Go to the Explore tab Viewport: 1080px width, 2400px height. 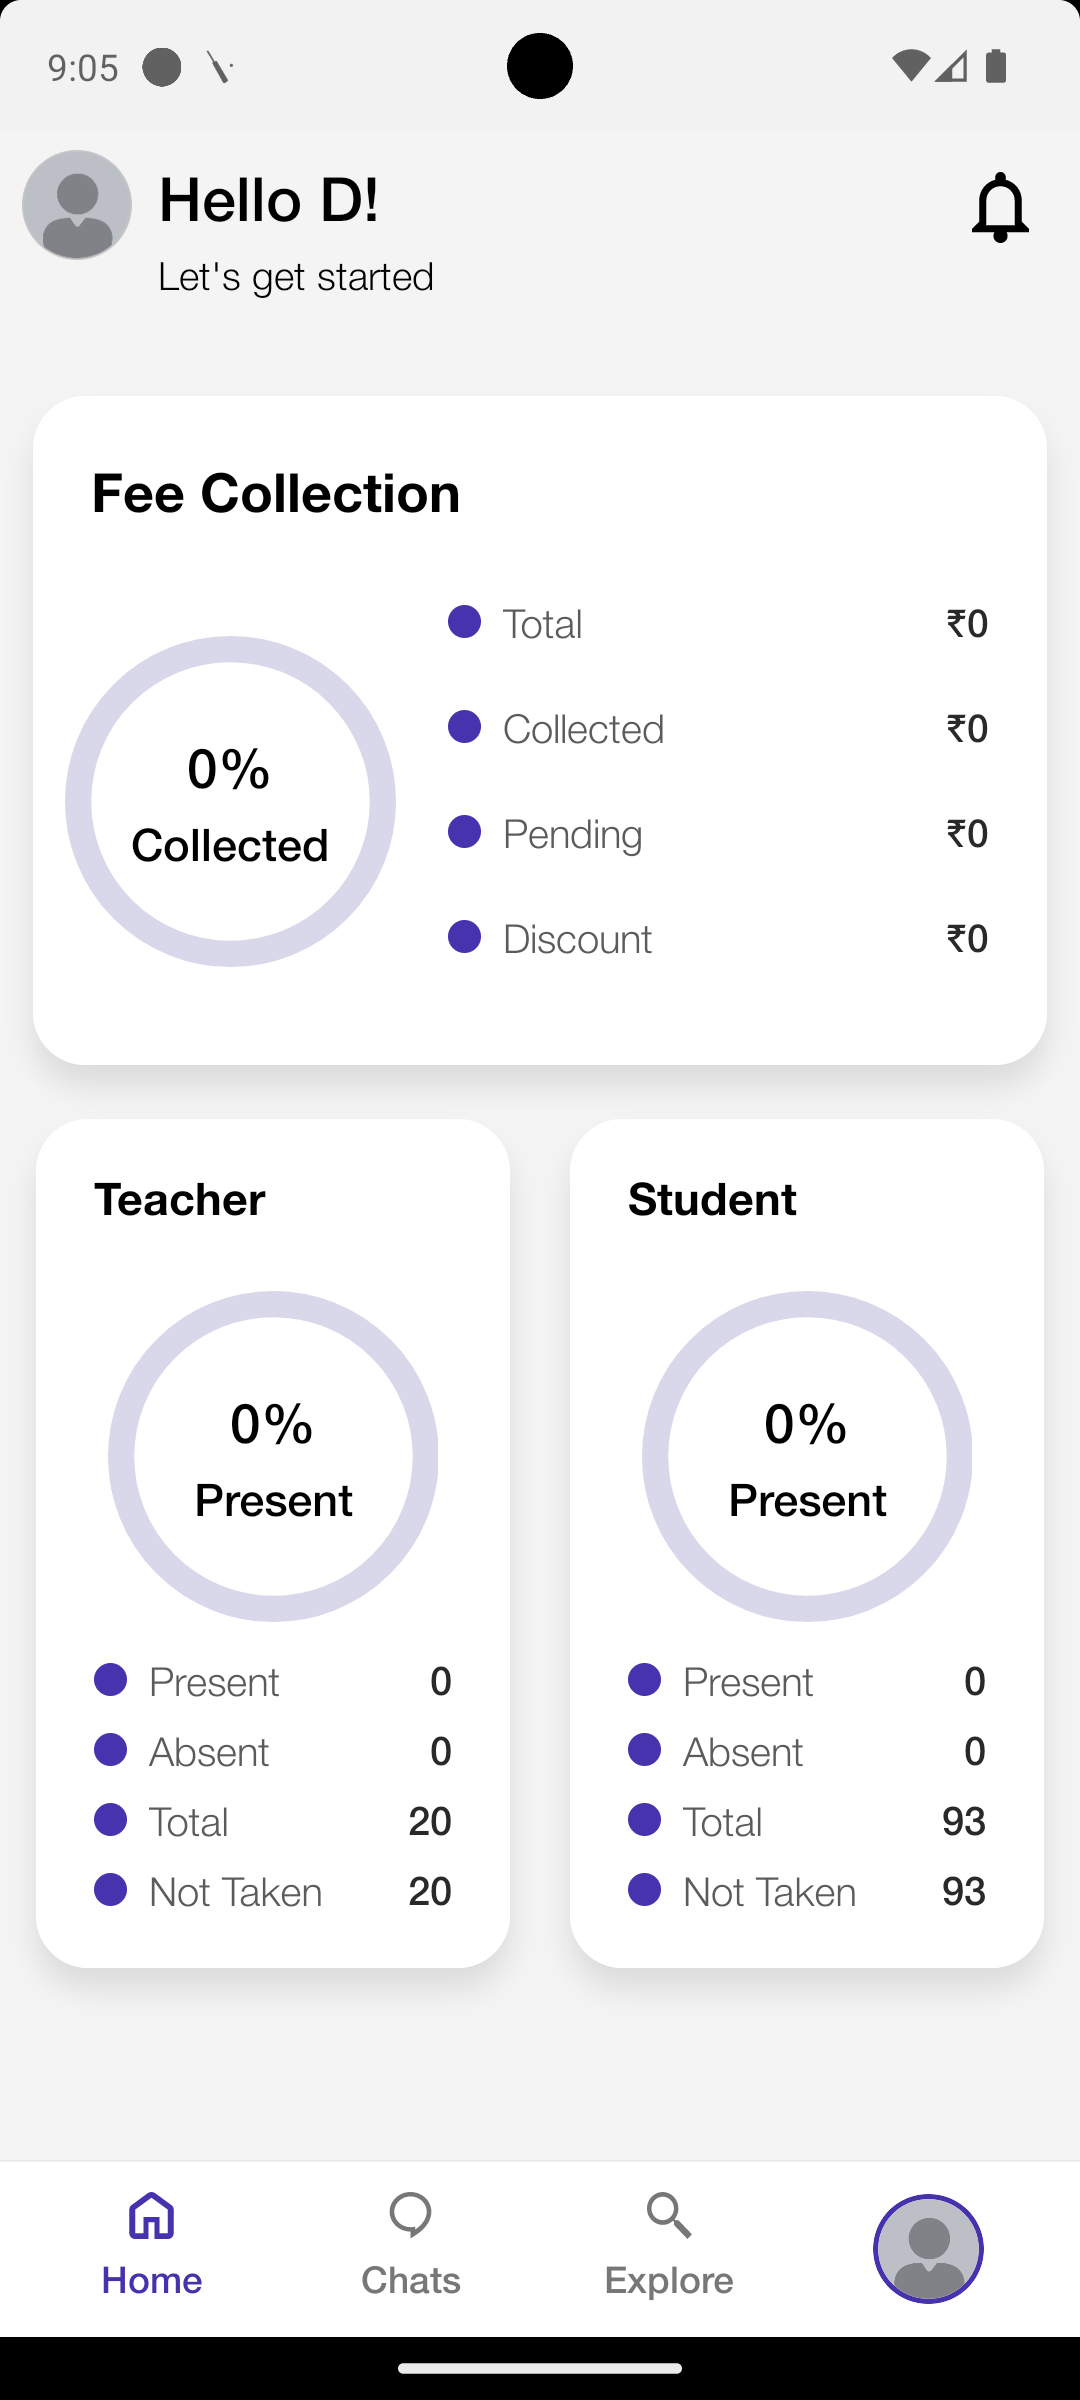pos(669,2246)
